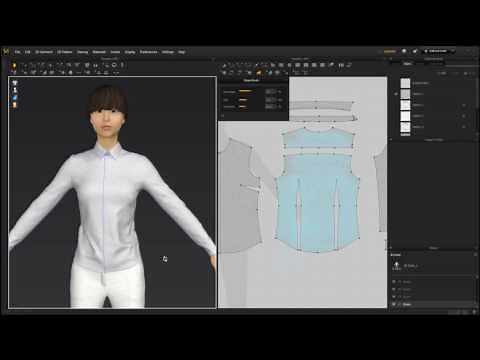
Task: Select the fourth fabric swatch in list
Action: click(x=405, y=116)
